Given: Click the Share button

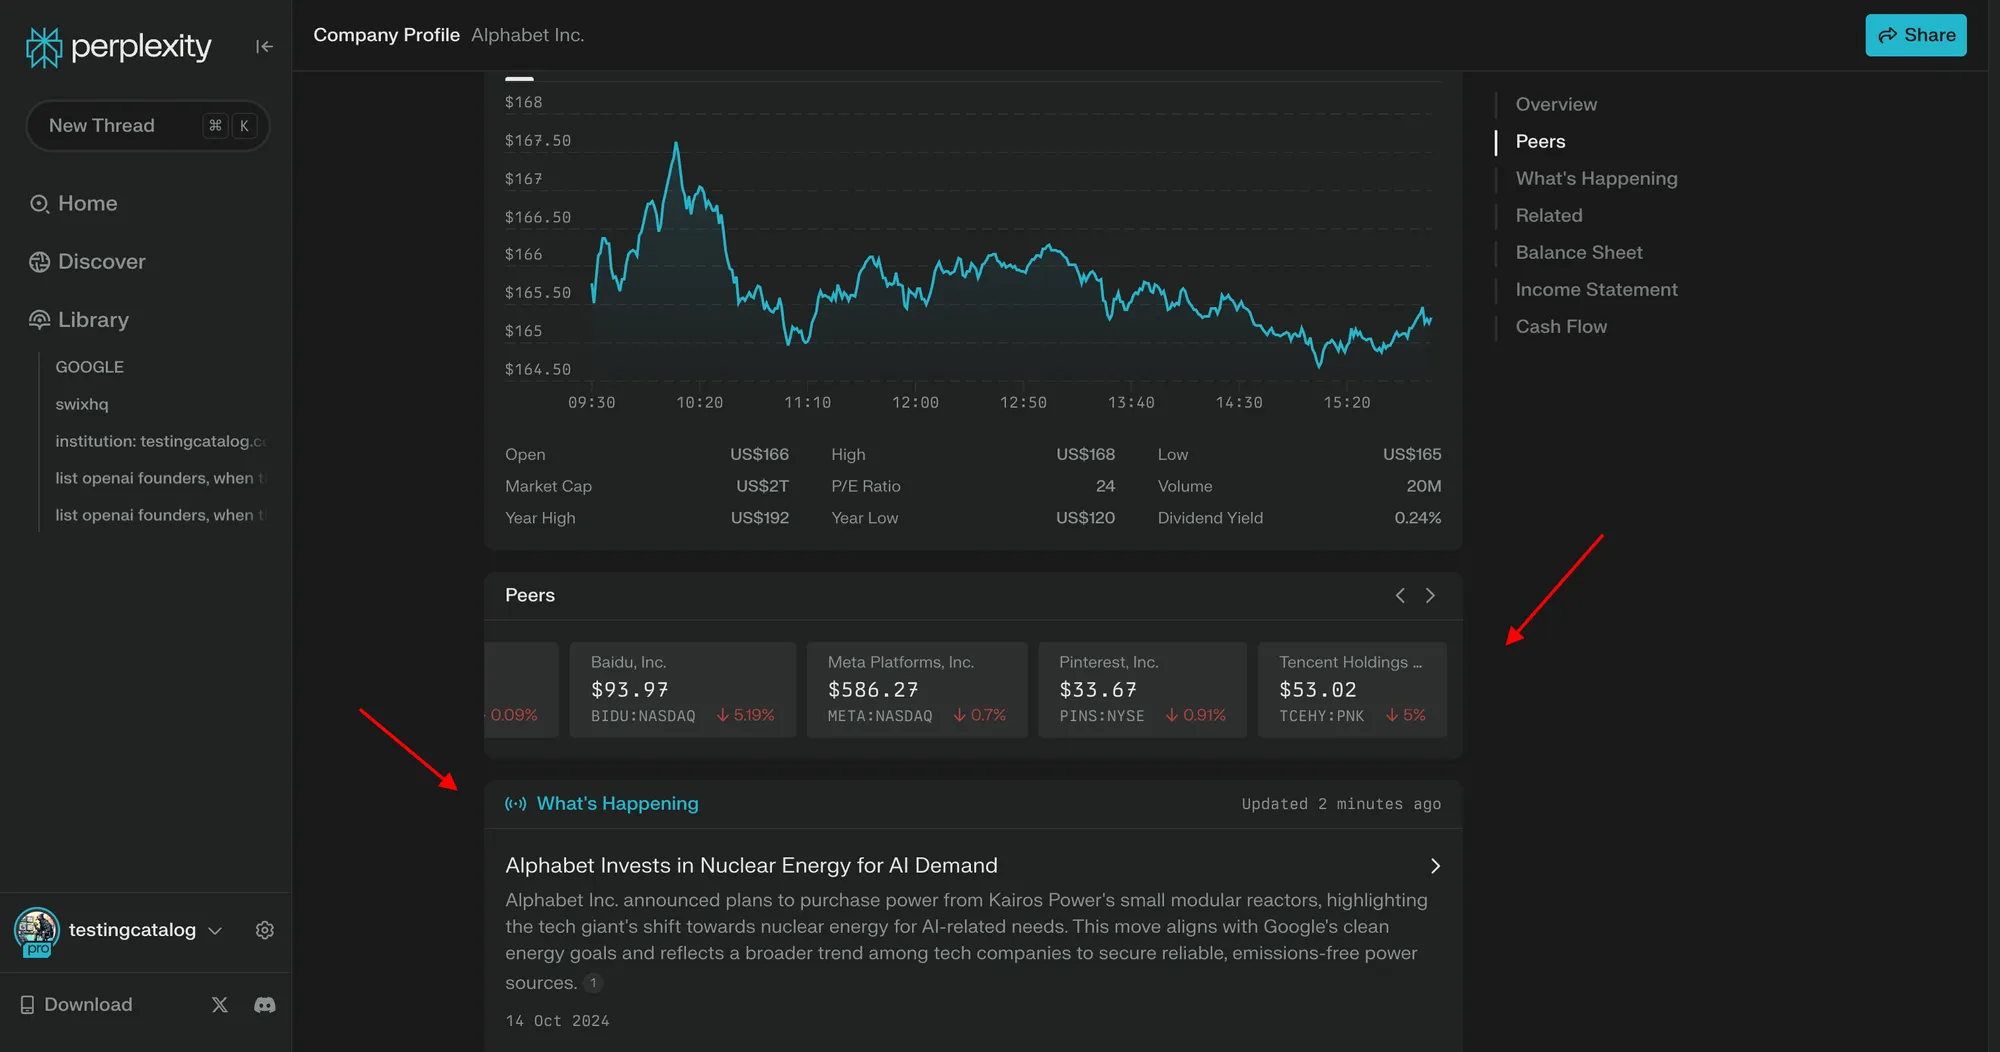Looking at the screenshot, I should click(x=1915, y=35).
